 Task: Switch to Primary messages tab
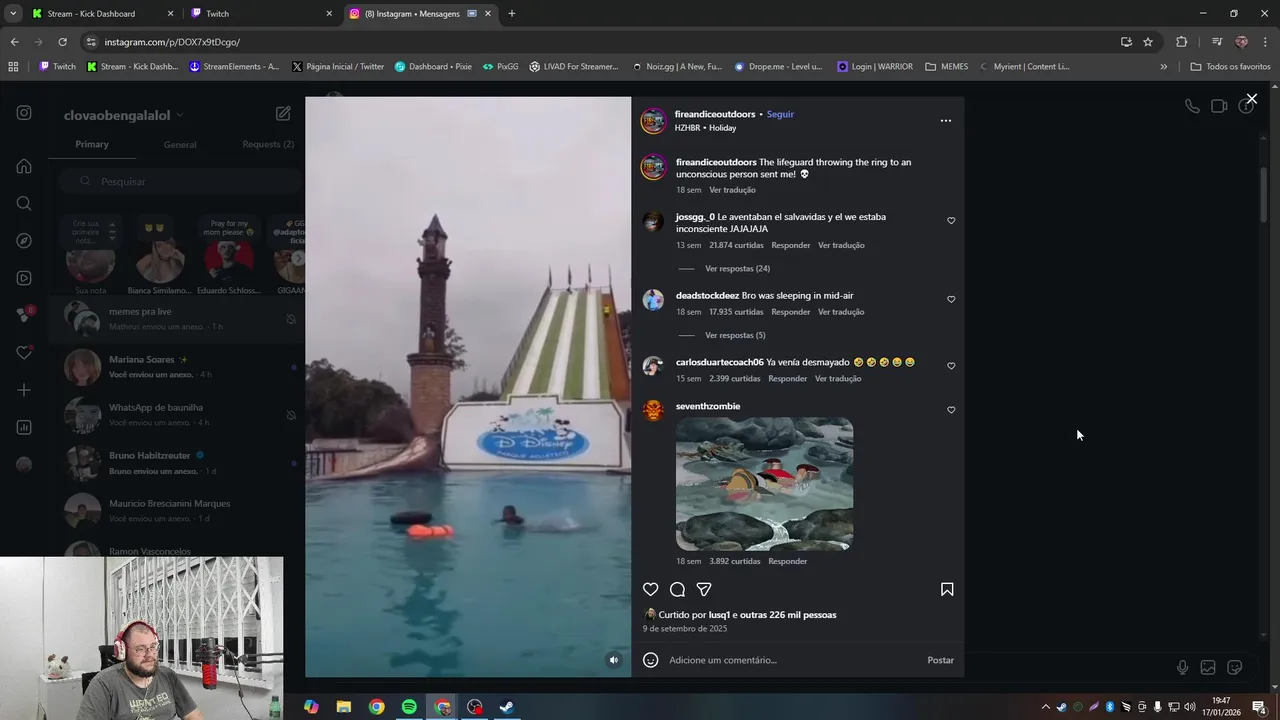click(92, 144)
